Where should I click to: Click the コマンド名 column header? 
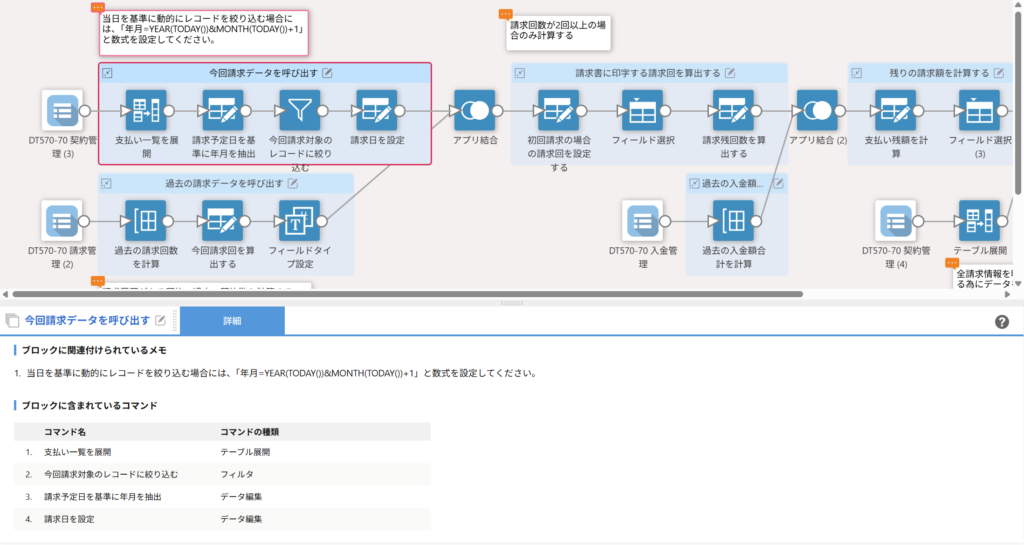[x=65, y=431]
